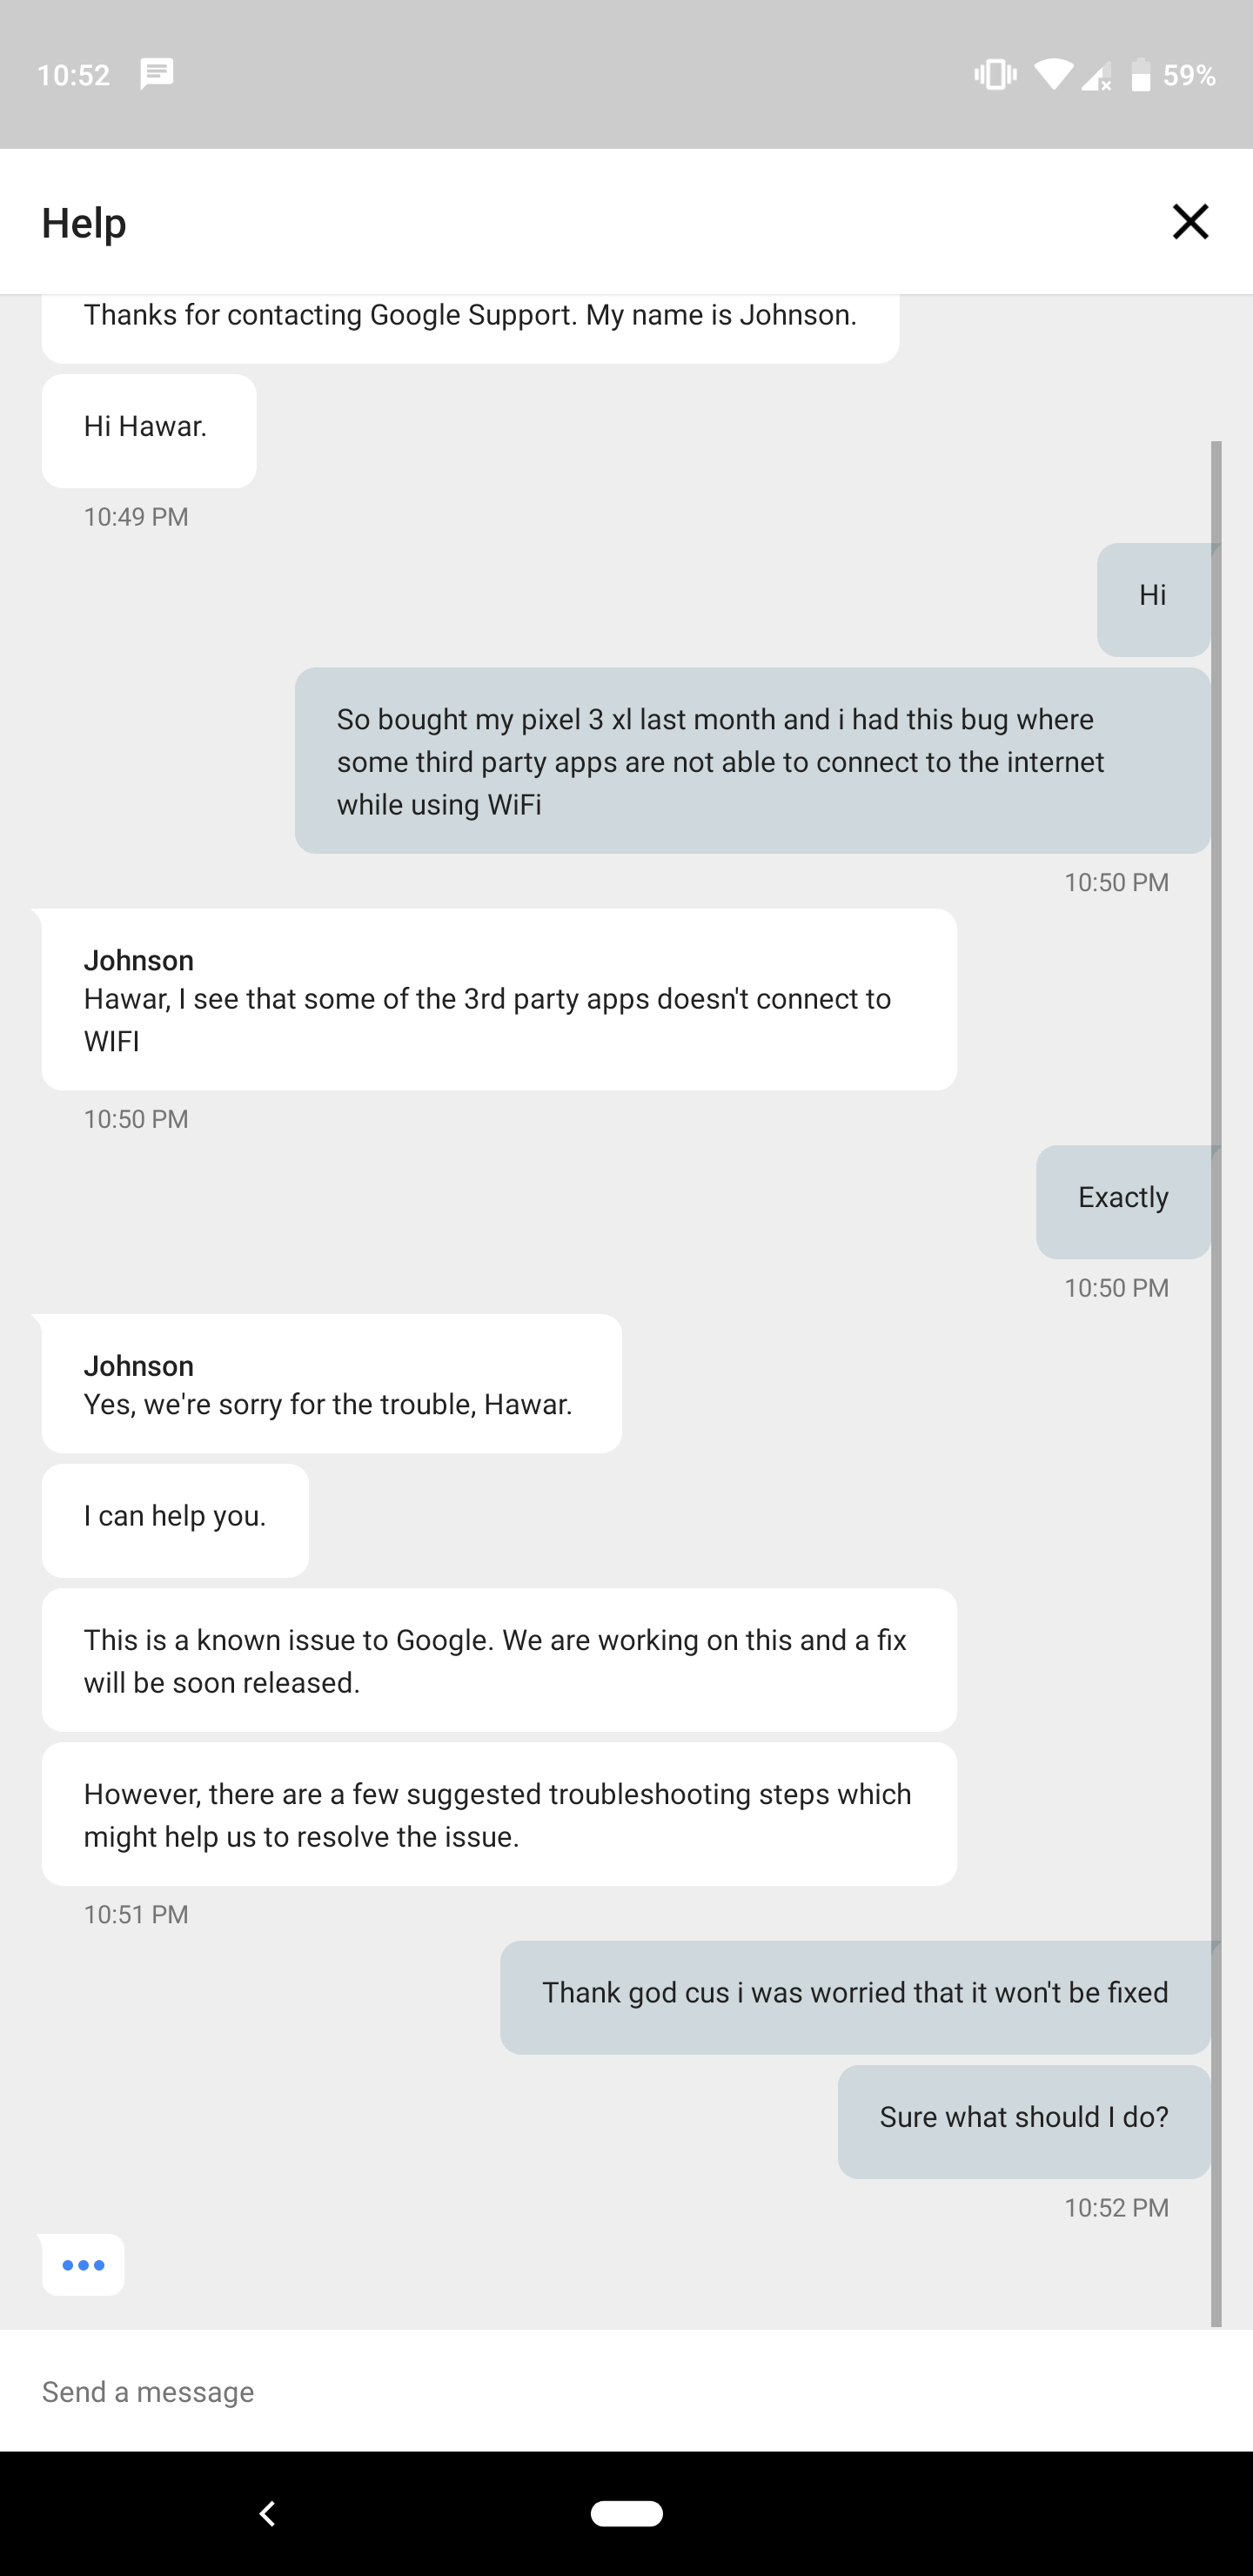Tap the typing indicator dots bubble
This screenshot has width=1253, height=2576.
click(x=83, y=2265)
